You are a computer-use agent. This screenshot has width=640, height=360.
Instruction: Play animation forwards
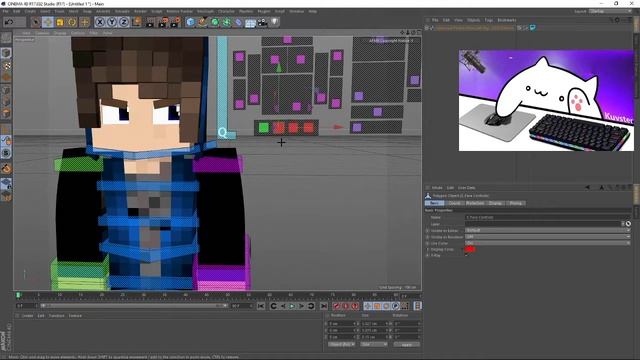click(x=292, y=306)
